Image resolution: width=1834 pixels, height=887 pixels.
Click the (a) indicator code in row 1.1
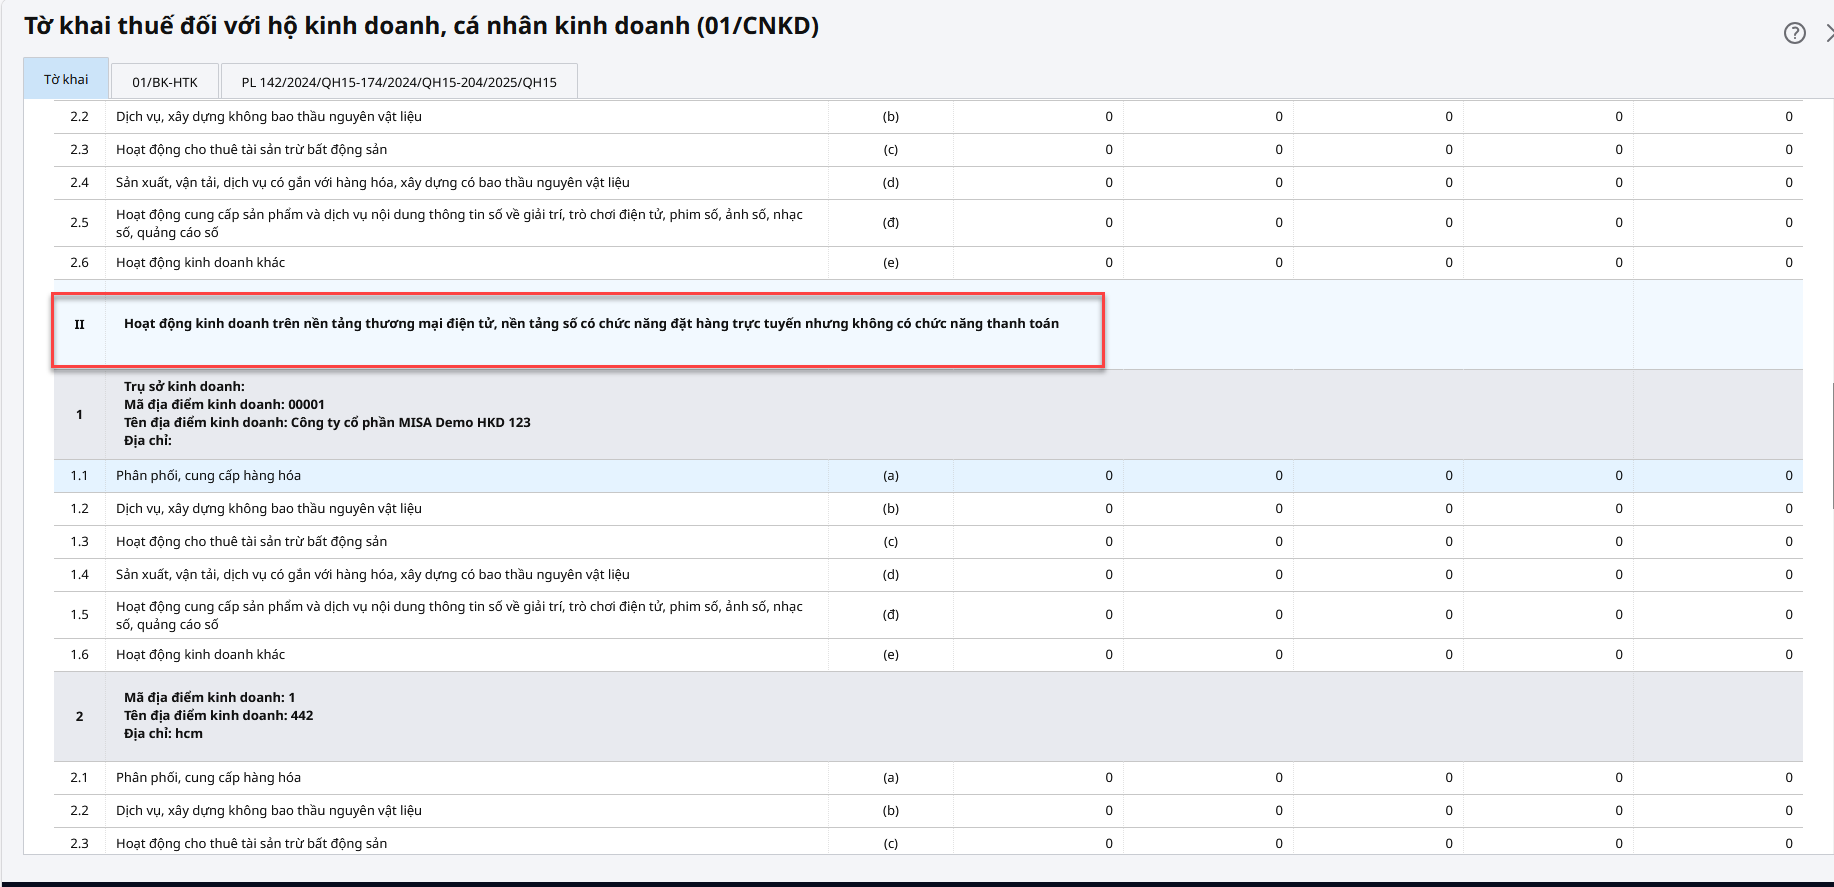tap(890, 476)
